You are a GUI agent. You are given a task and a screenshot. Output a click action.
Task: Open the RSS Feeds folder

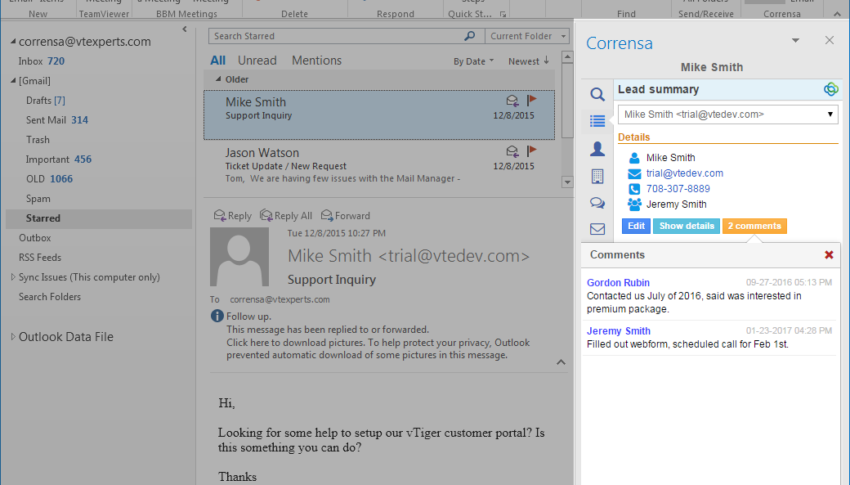tap(99, 257)
